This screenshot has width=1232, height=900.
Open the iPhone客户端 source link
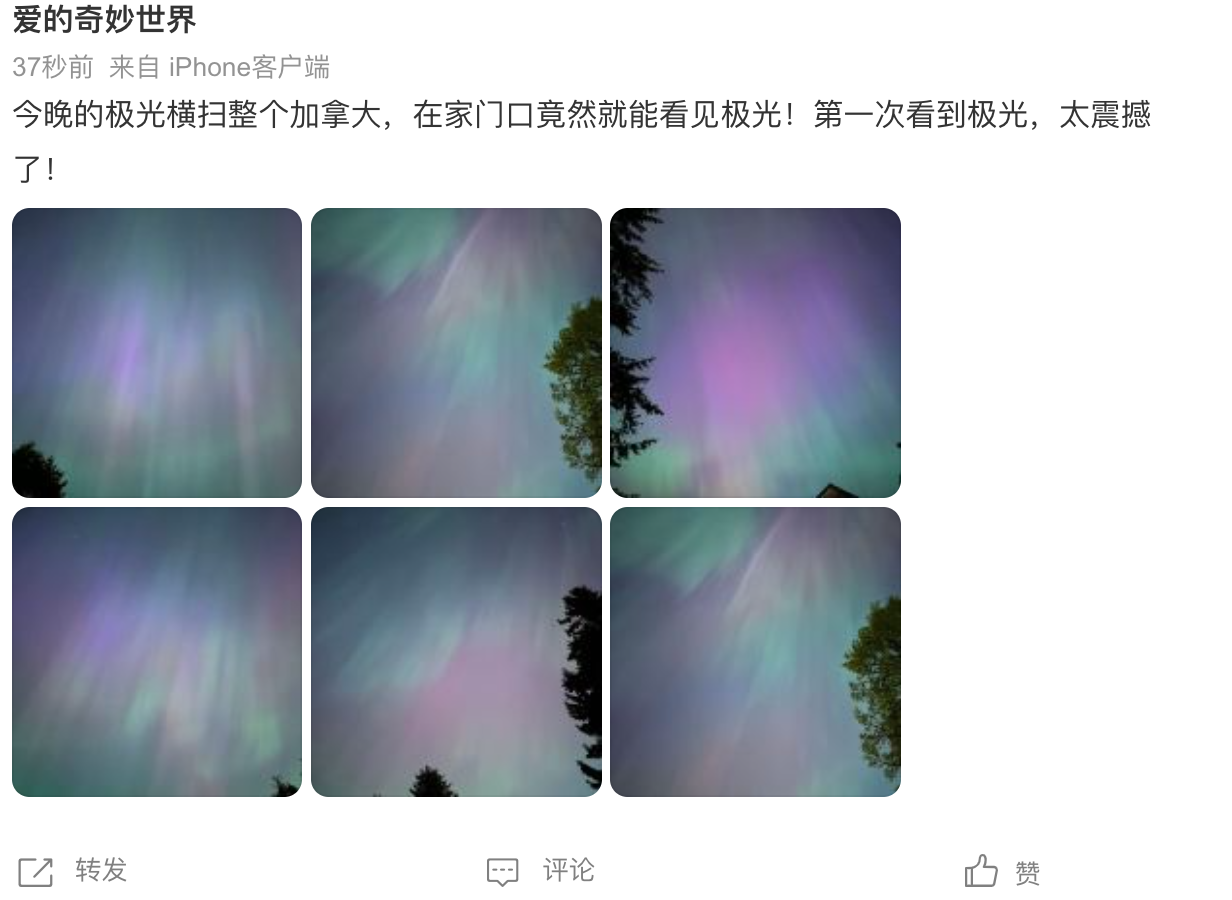pyautogui.click(x=249, y=67)
